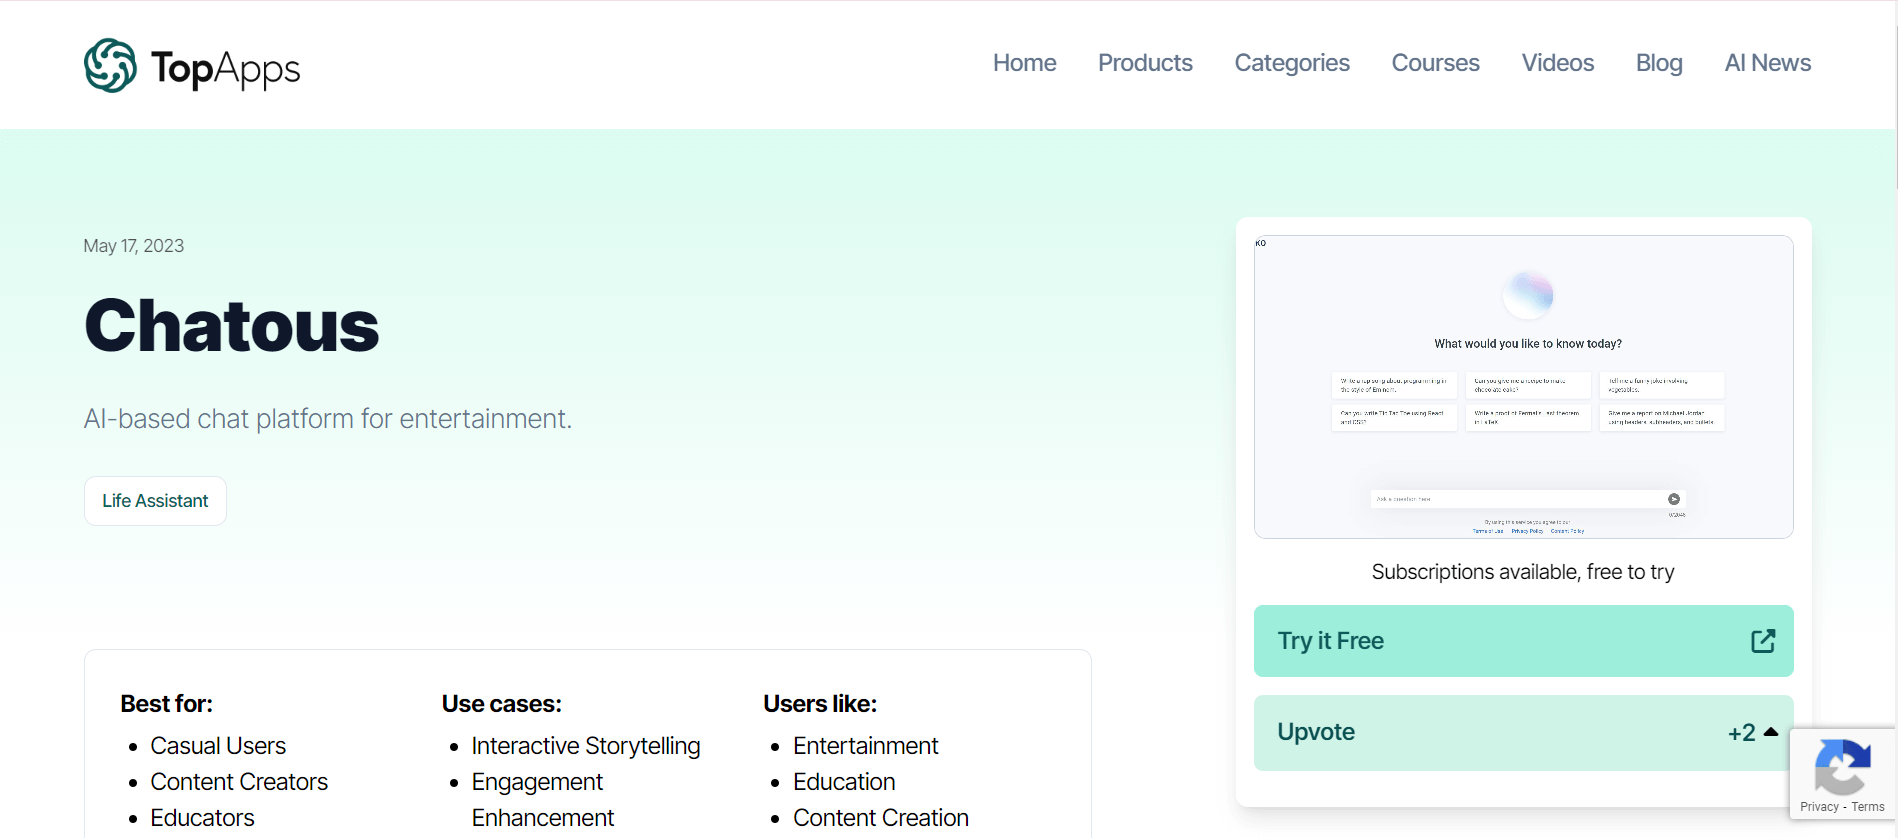Click the upvote arrow icon next to +2
The width and height of the screenshot is (1898, 838).
[x=1771, y=732]
